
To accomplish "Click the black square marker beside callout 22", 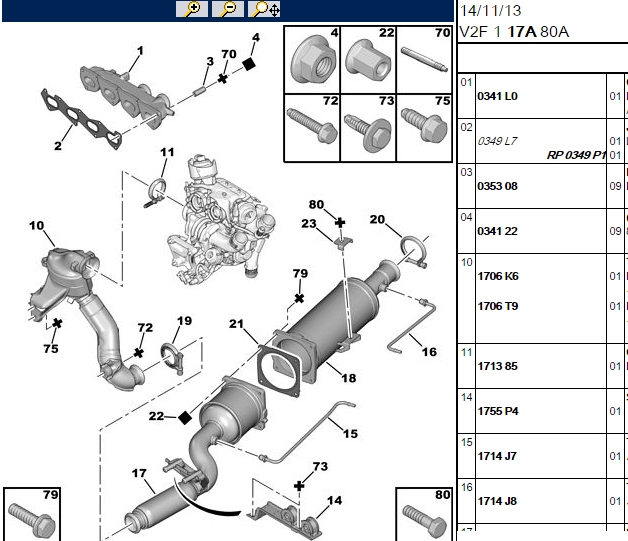I will [x=185, y=418].
